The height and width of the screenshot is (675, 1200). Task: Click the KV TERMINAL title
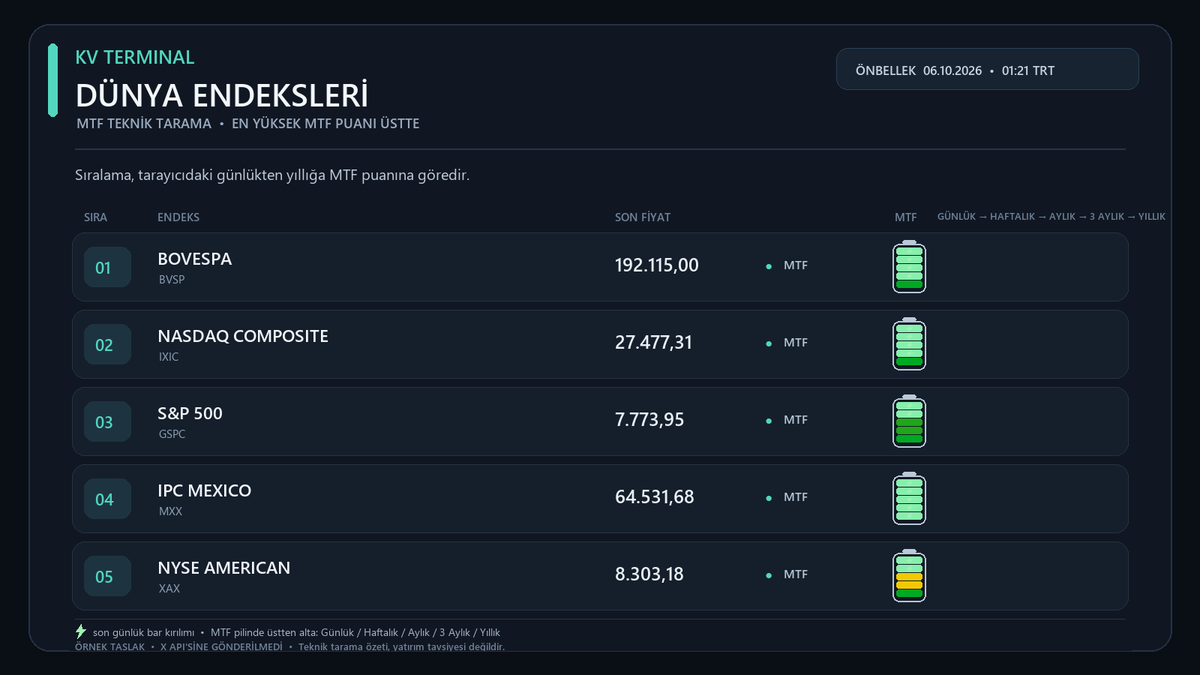[x=135, y=58]
